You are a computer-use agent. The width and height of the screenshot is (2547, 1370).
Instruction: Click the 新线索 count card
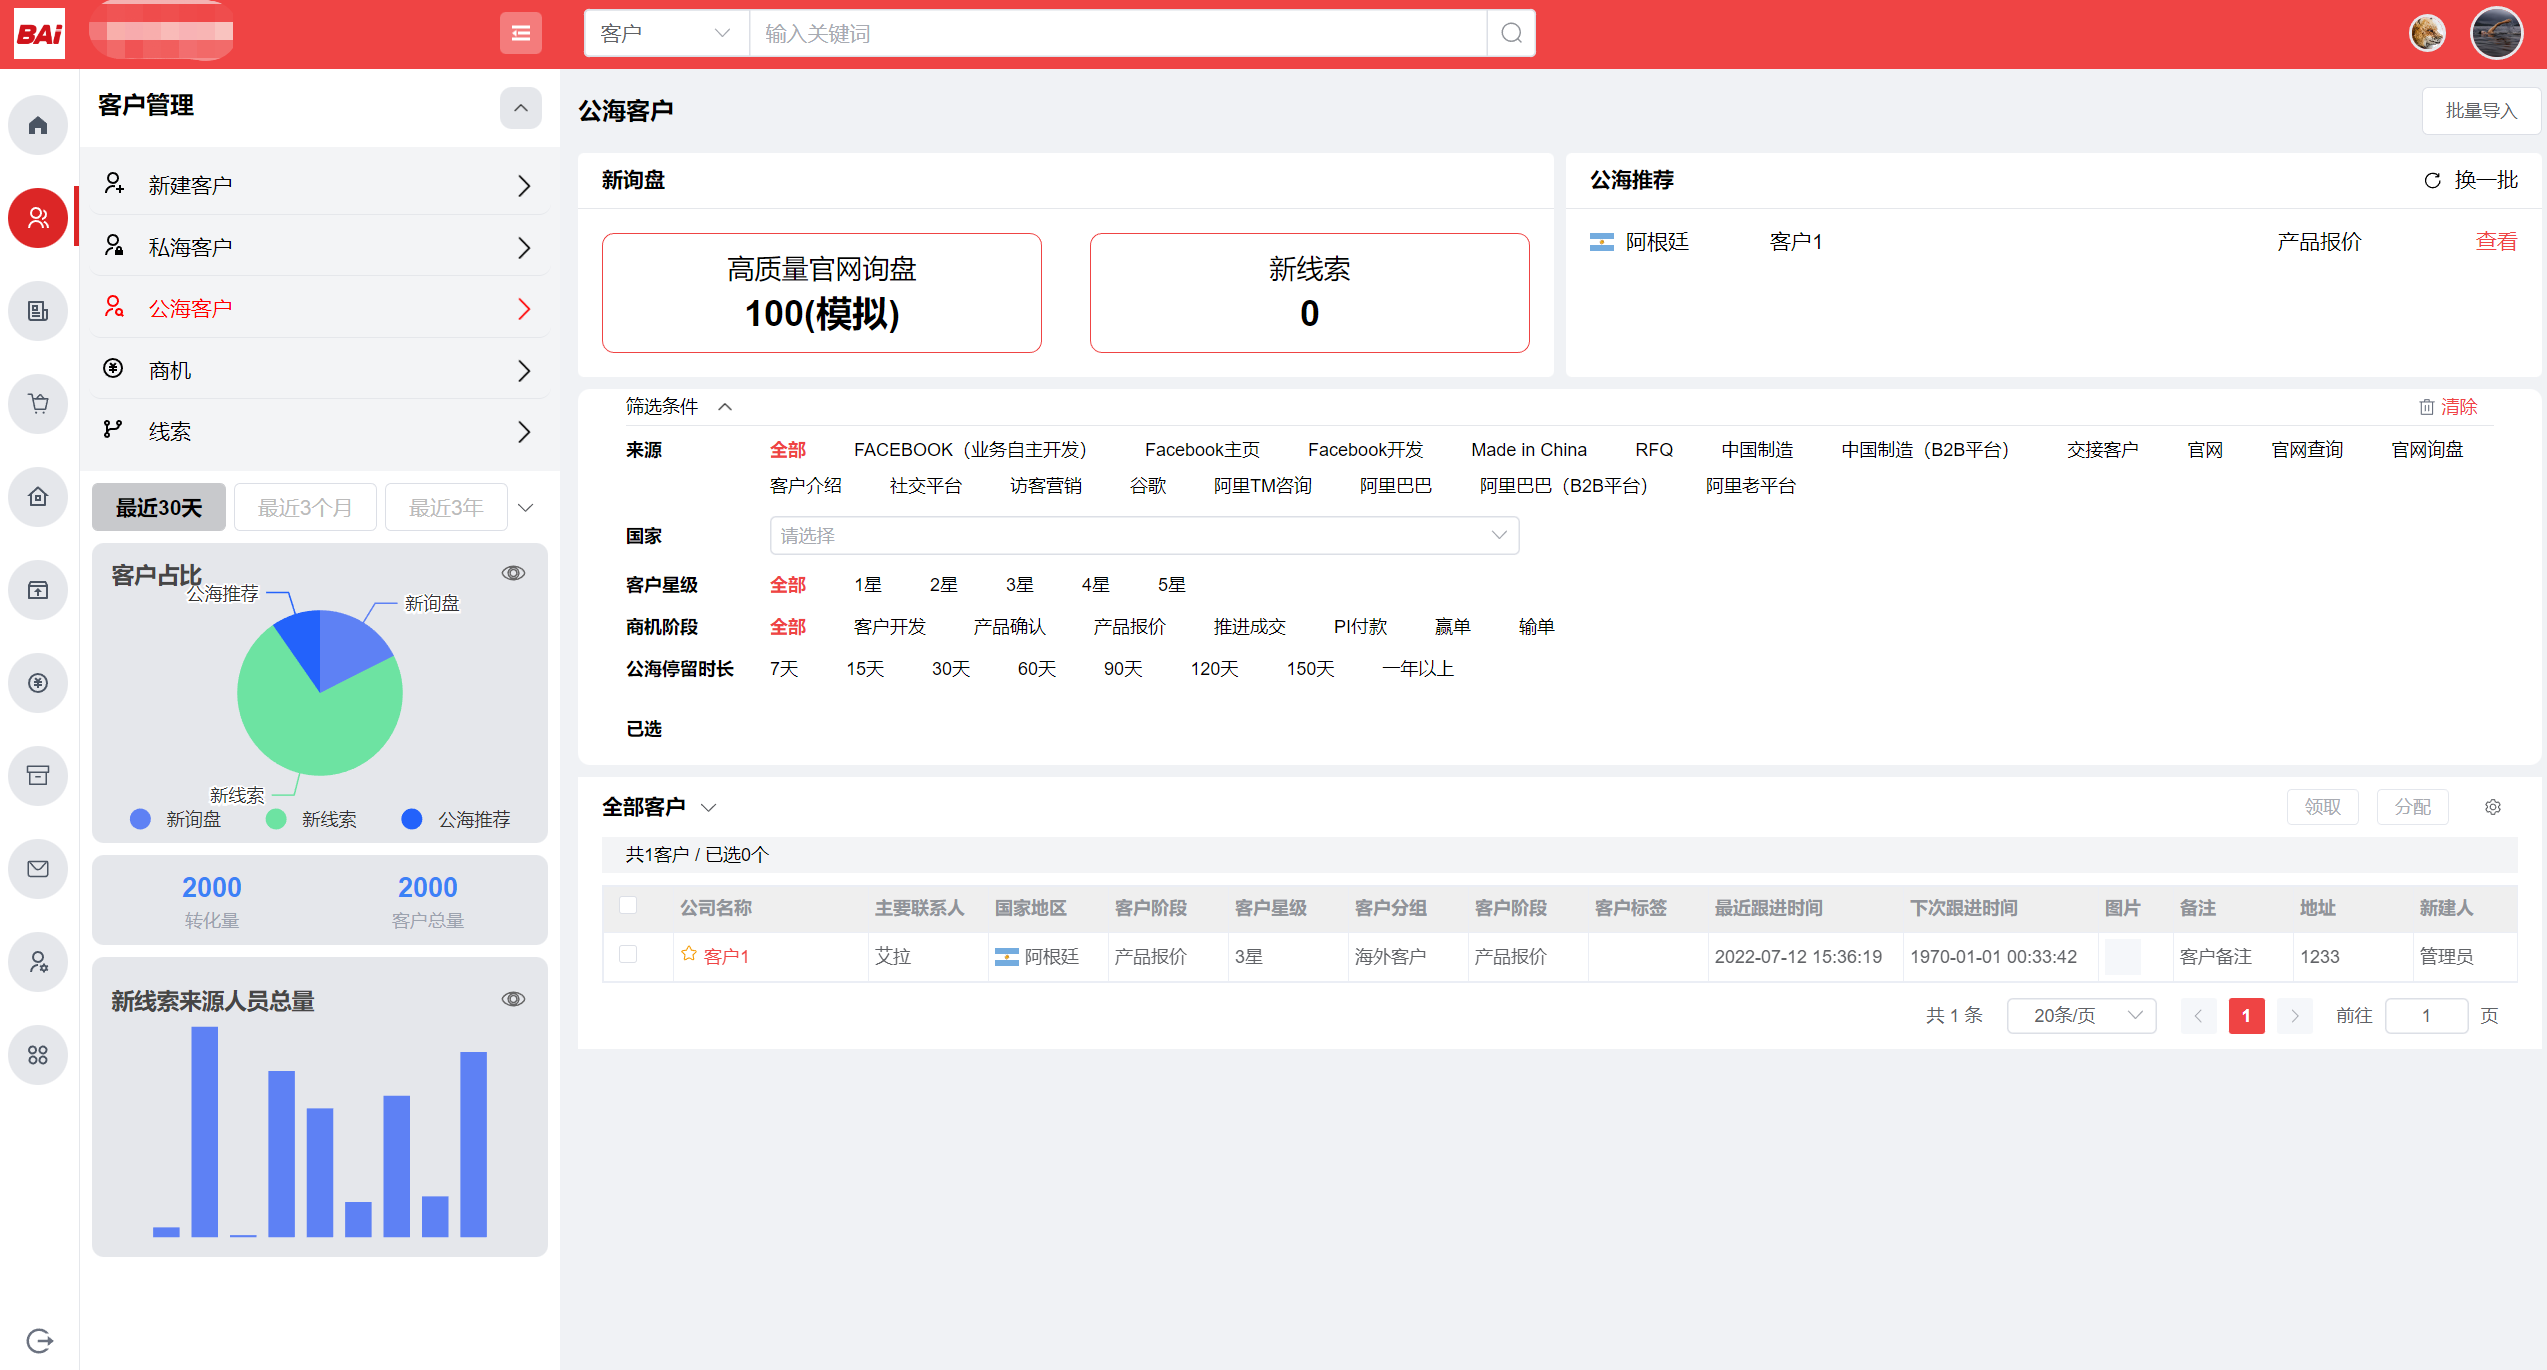[x=1309, y=293]
